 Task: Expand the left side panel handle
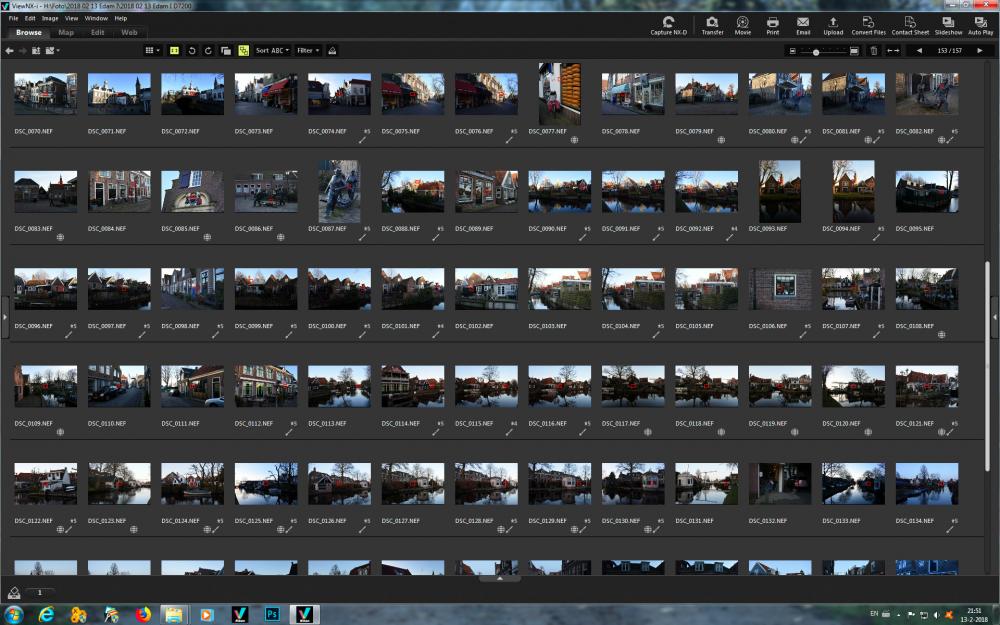[x=4, y=317]
